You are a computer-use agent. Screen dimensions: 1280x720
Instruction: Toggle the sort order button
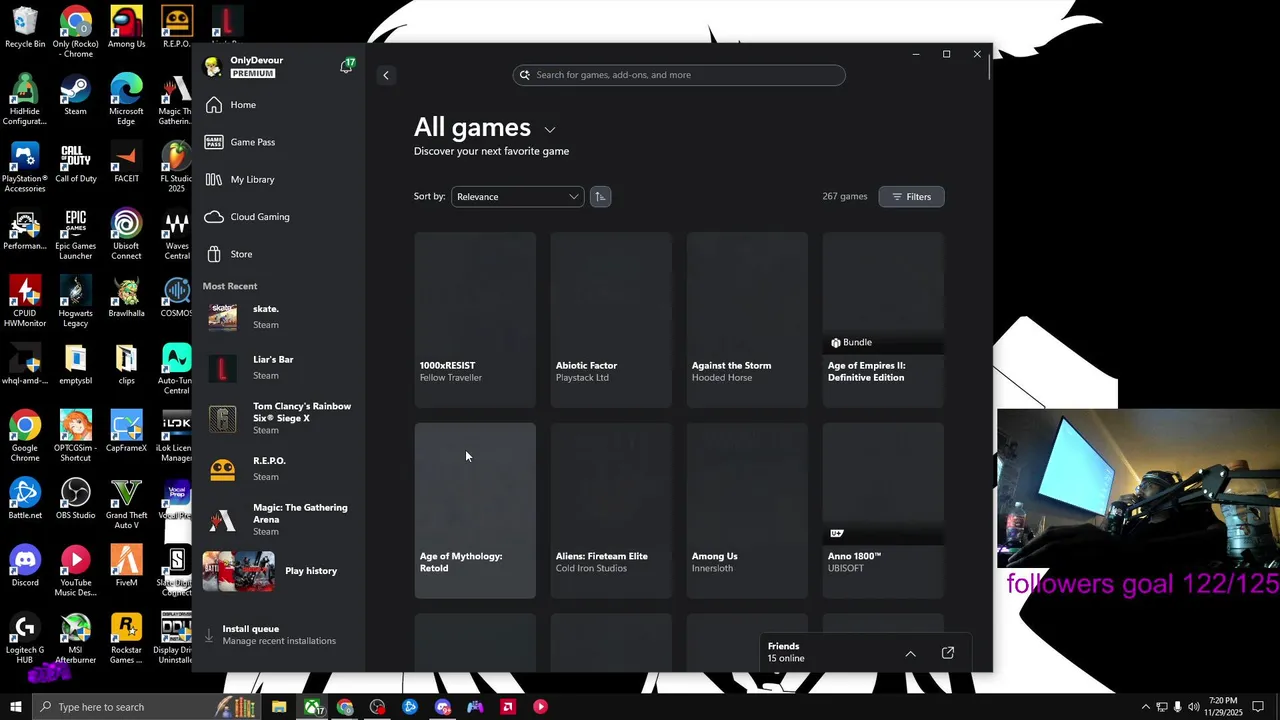[600, 197]
